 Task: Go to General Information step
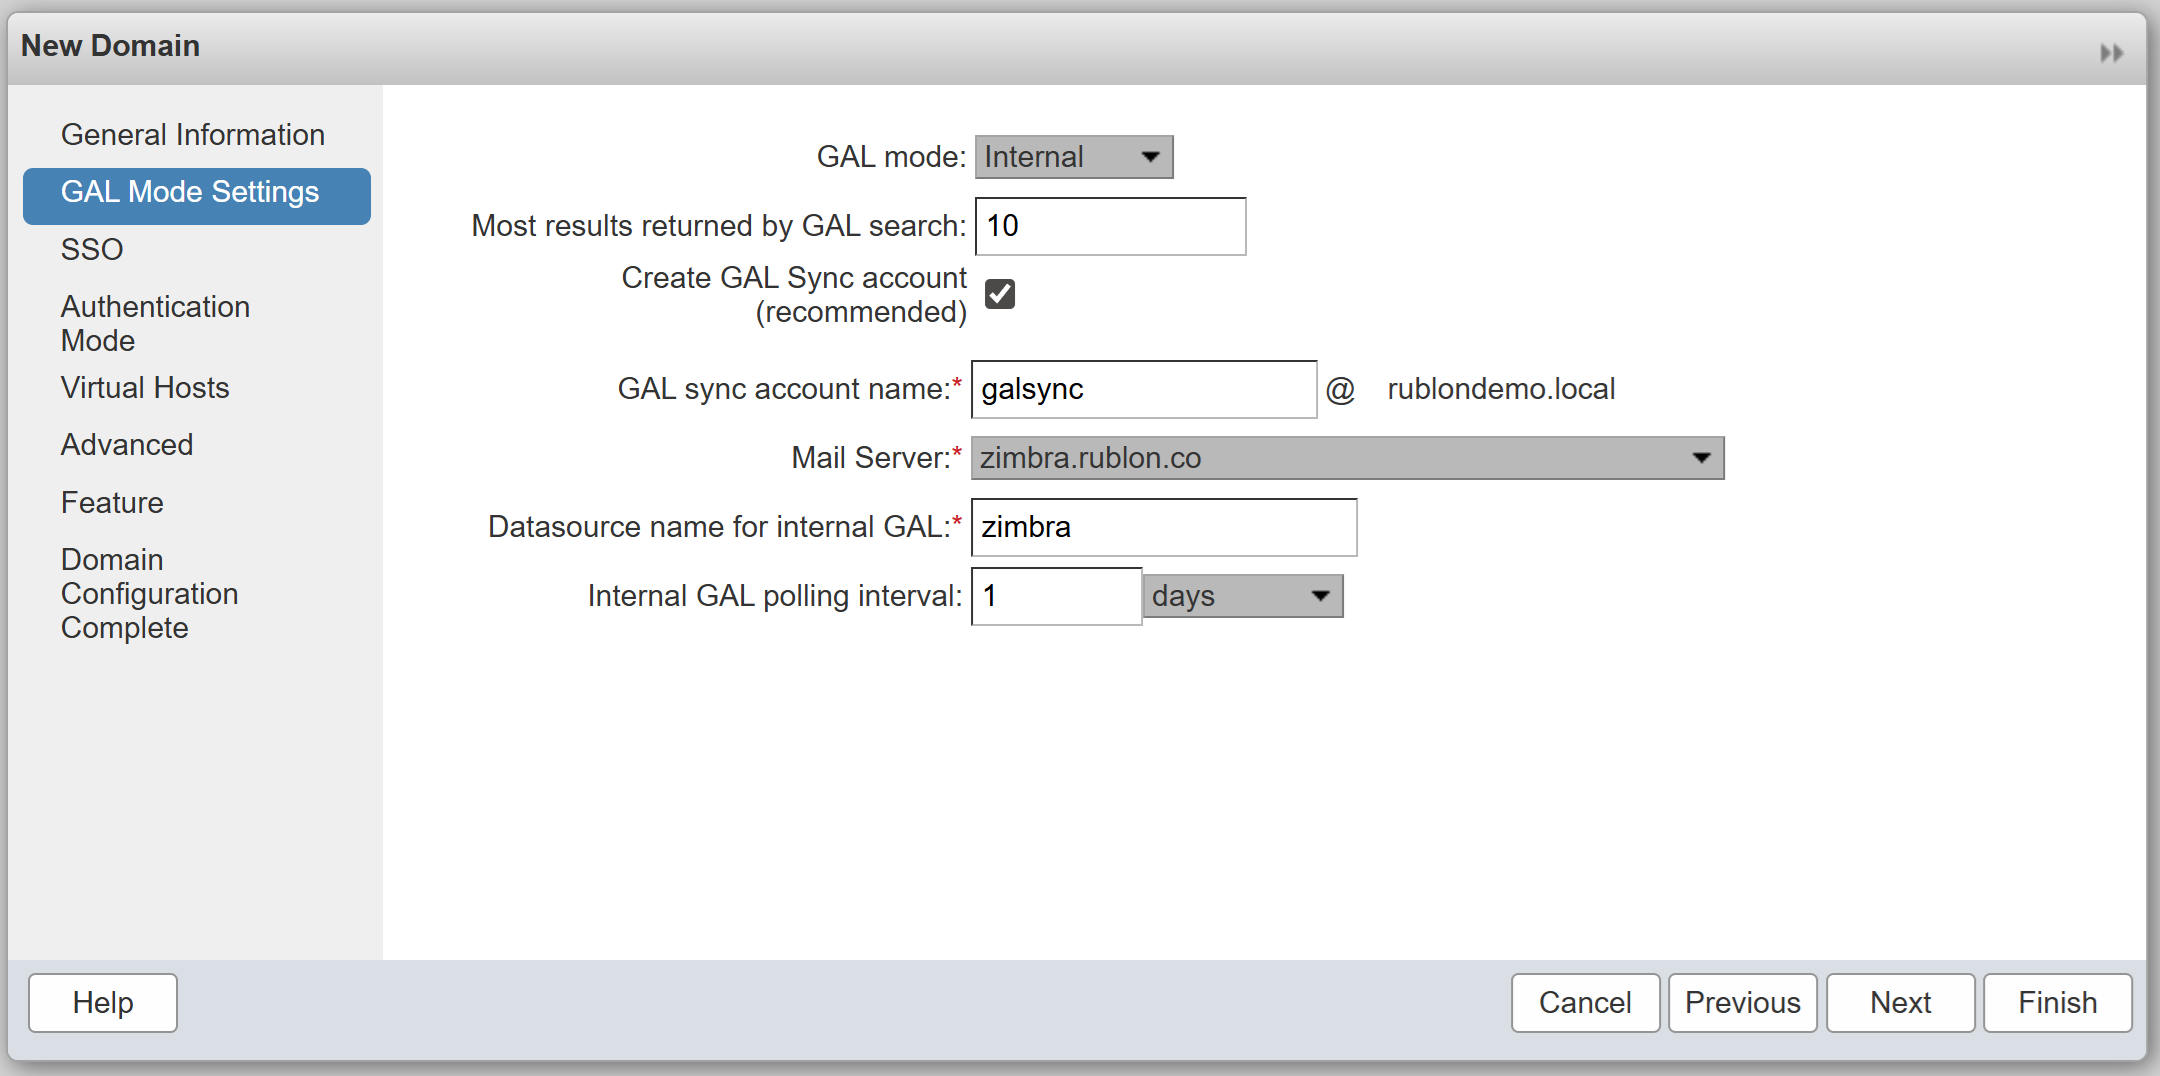pos(192,135)
